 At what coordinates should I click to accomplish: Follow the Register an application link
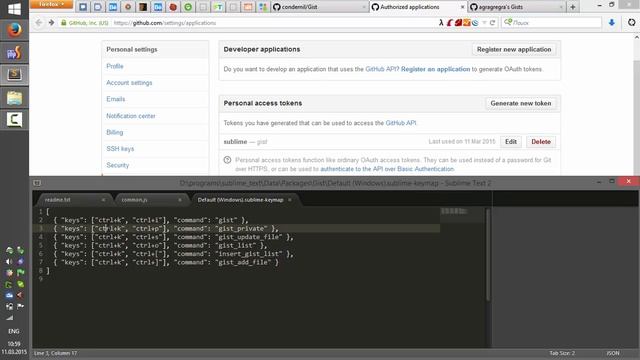(436, 69)
